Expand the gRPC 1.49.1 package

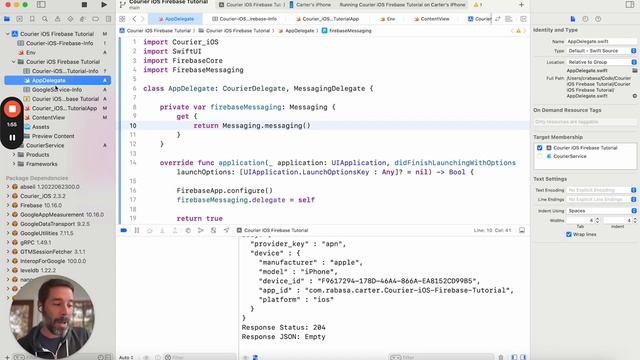pos(7,242)
